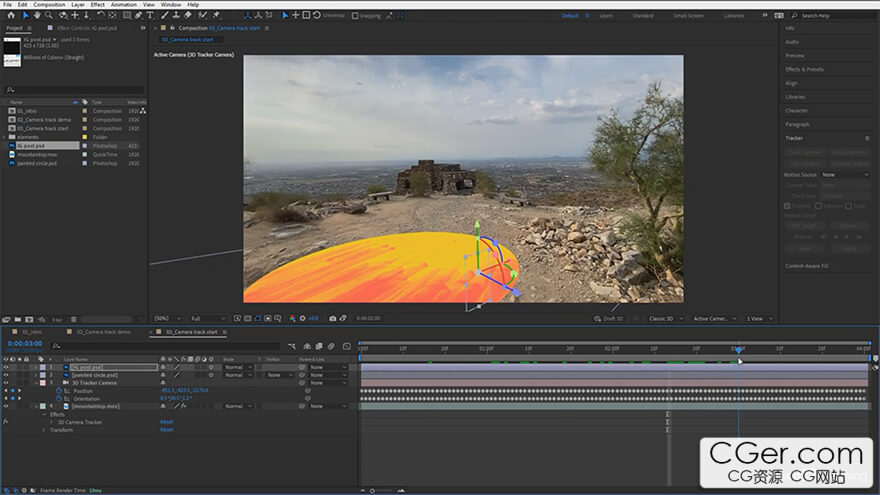The height and width of the screenshot is (495, 880).
Task: Open the Animation menu
Action: (x=123, y=4)
